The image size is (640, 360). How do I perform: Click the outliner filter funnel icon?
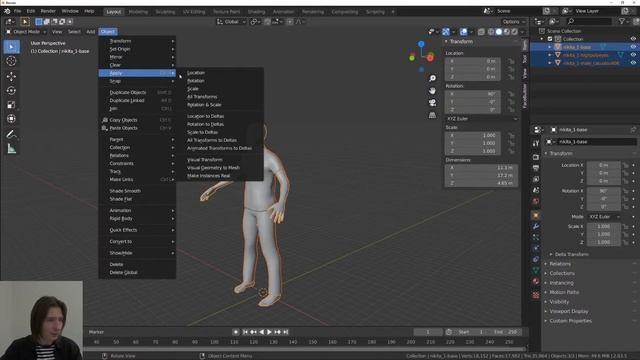click(622, 21)
